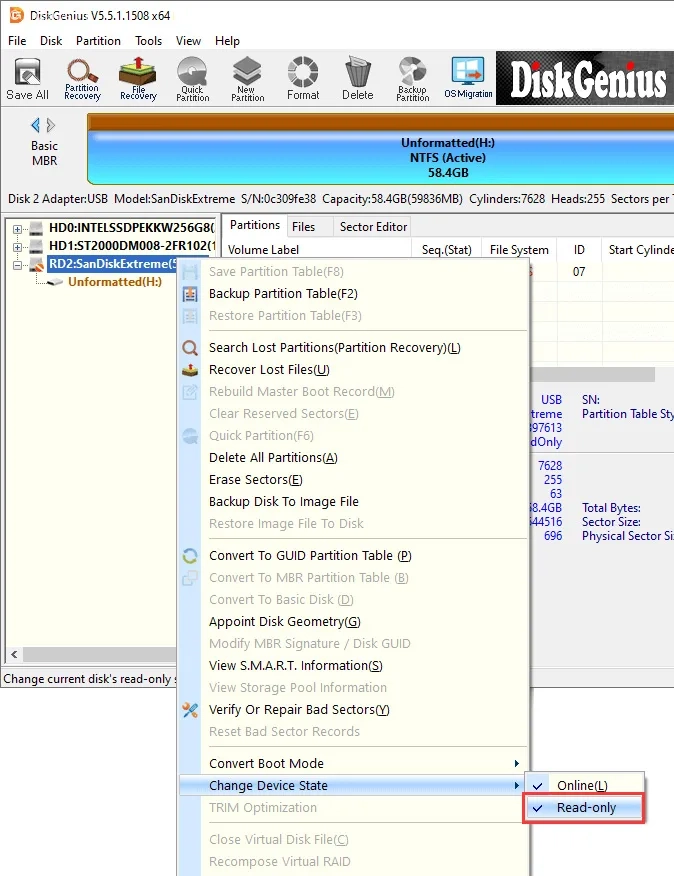Viewport: 674px width, 876px height.
Task: Collapse the RD2:SanDiskExtreme tree node
Action: click(x=17, y=265)
